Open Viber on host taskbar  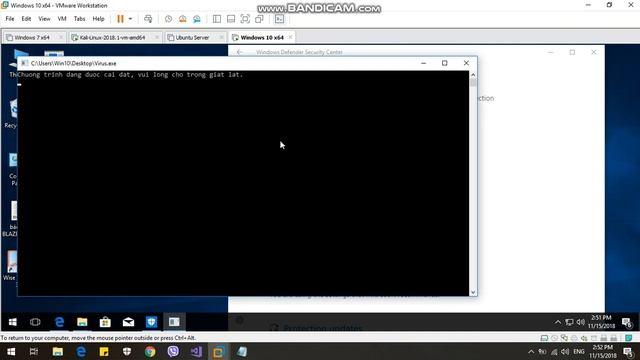pos(173,352)
